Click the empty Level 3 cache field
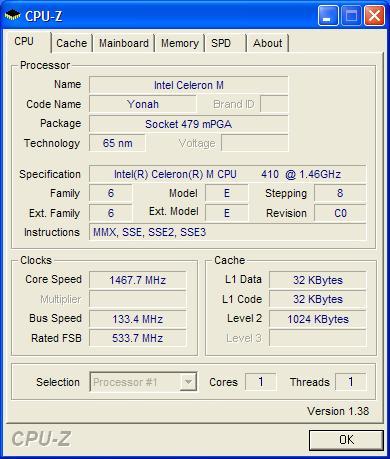 (317, 338)
